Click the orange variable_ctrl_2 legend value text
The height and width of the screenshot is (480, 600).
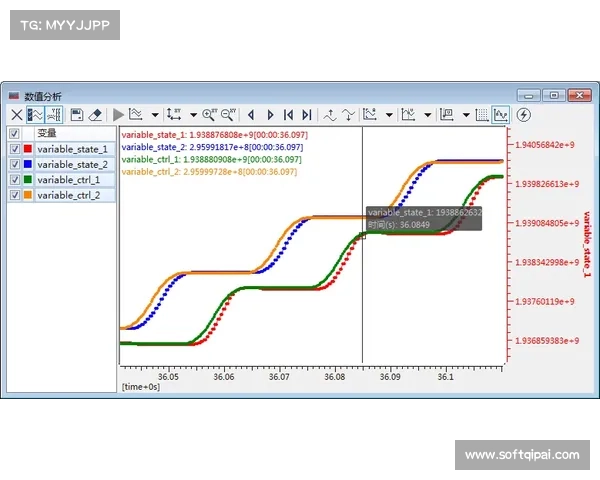pyautogui.click(x=209, y=171)
